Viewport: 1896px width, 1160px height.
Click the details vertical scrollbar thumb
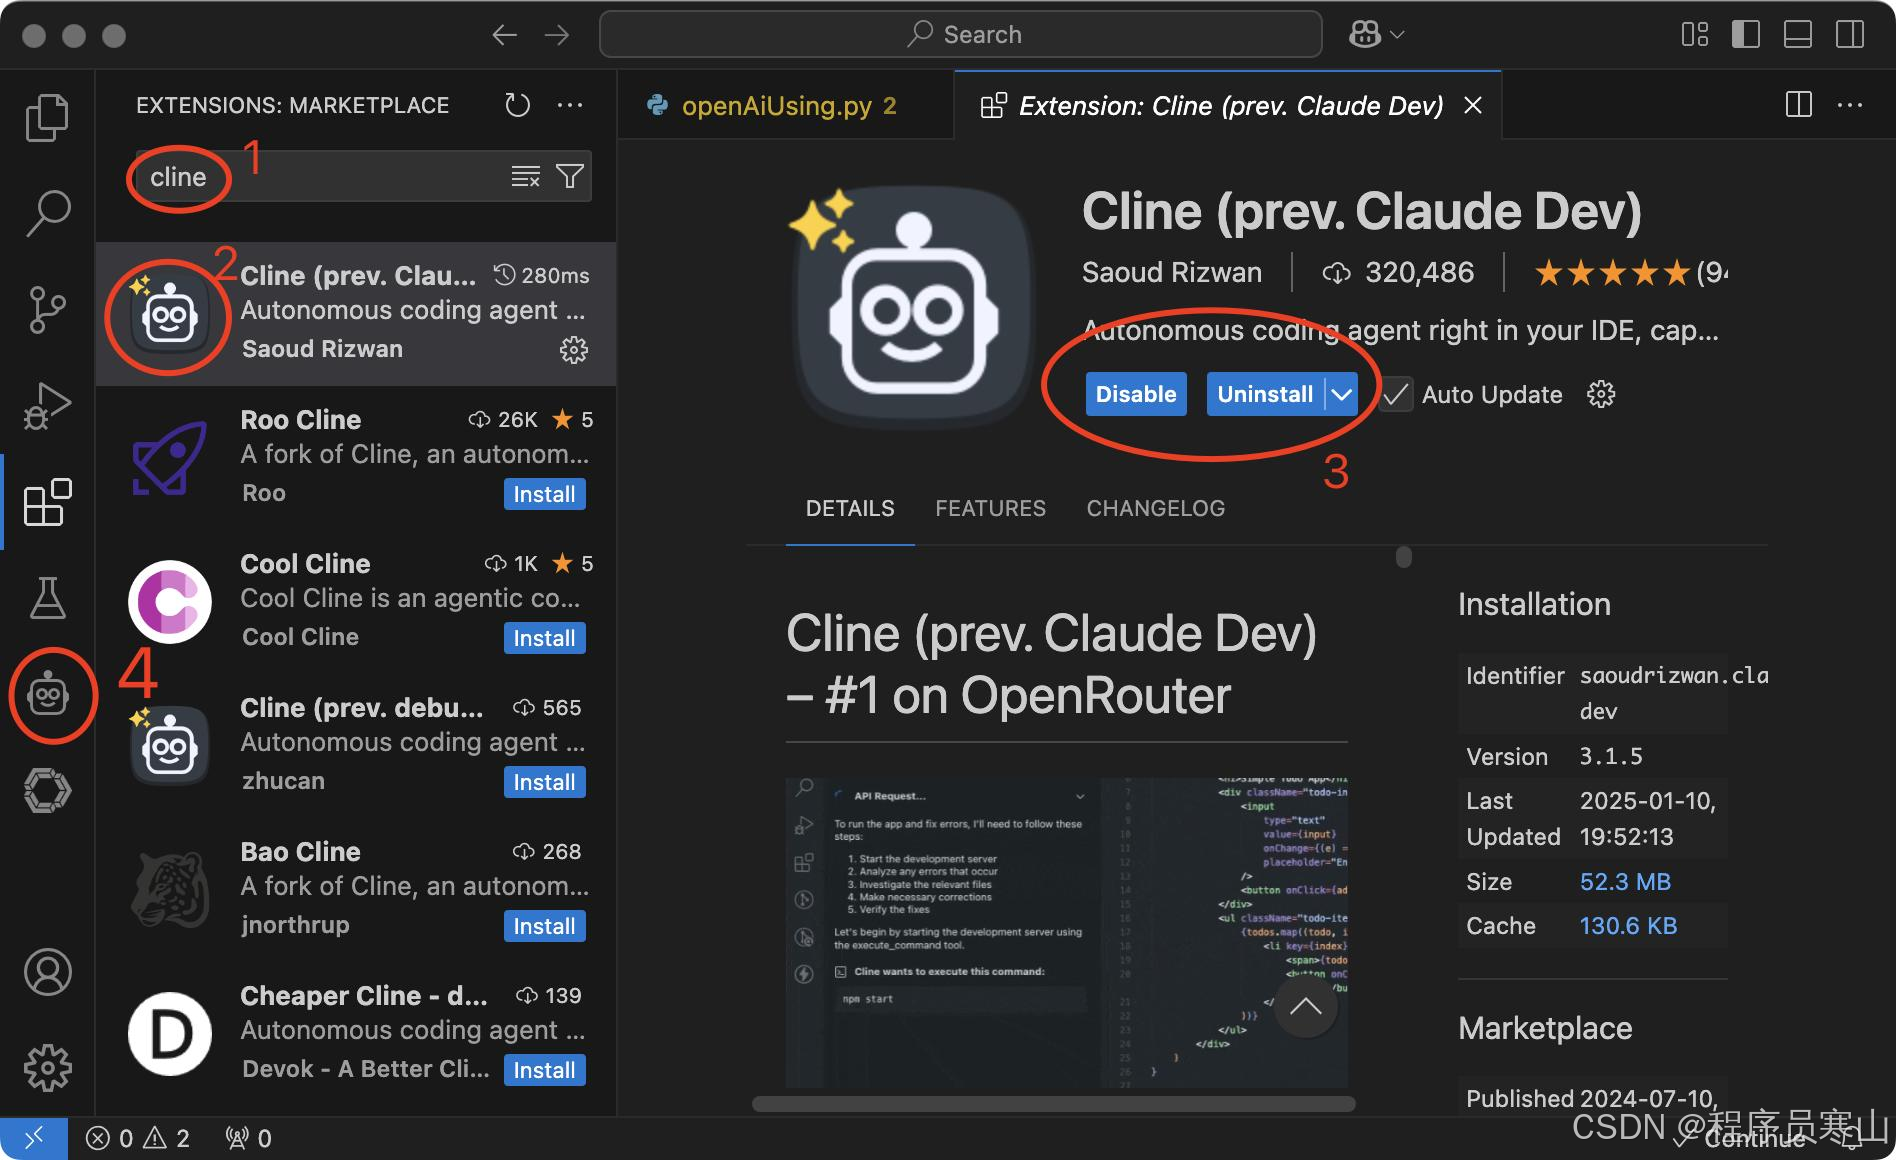[x=1404, y=557]
